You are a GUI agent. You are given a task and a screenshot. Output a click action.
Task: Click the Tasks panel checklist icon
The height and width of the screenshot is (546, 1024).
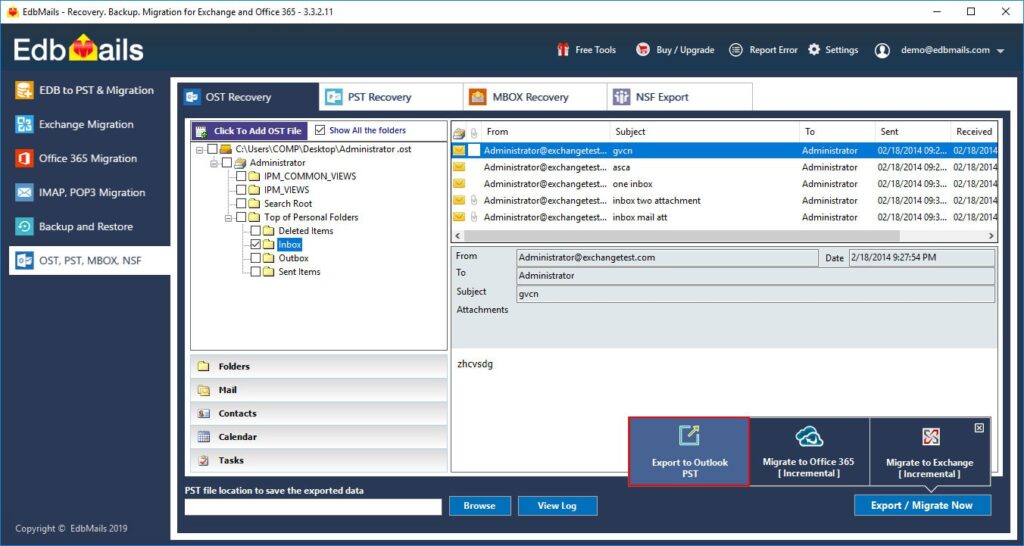pos(204,460)
